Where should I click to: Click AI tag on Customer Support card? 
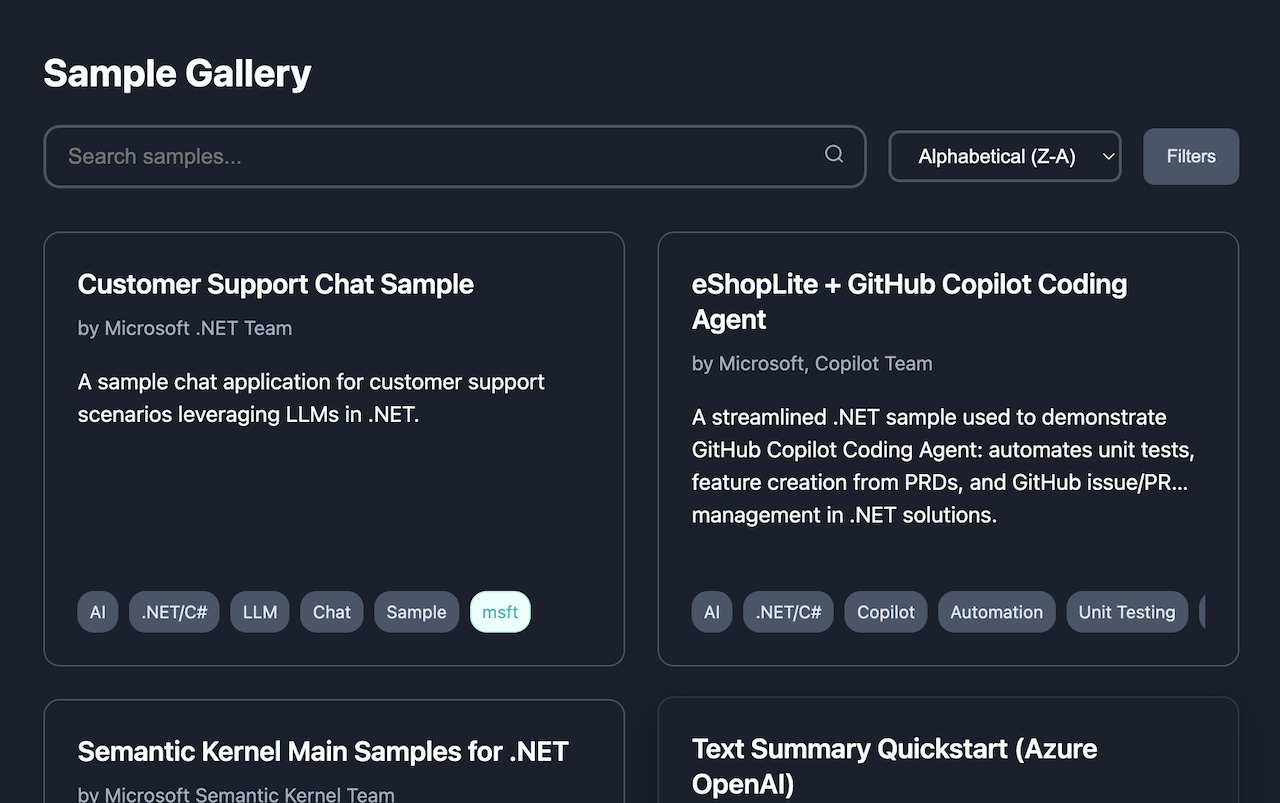tap(98, 613)
